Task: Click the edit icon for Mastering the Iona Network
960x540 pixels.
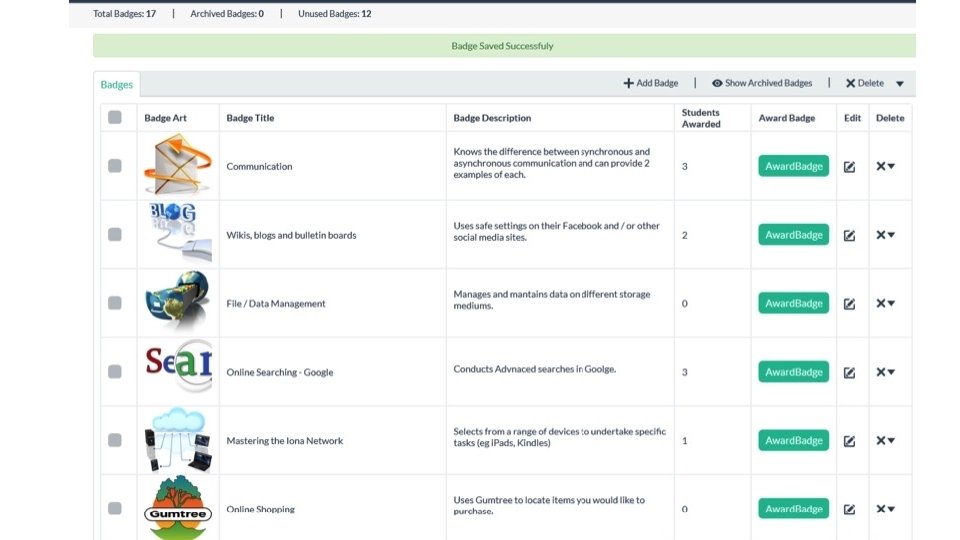Action: pos(849,441)
